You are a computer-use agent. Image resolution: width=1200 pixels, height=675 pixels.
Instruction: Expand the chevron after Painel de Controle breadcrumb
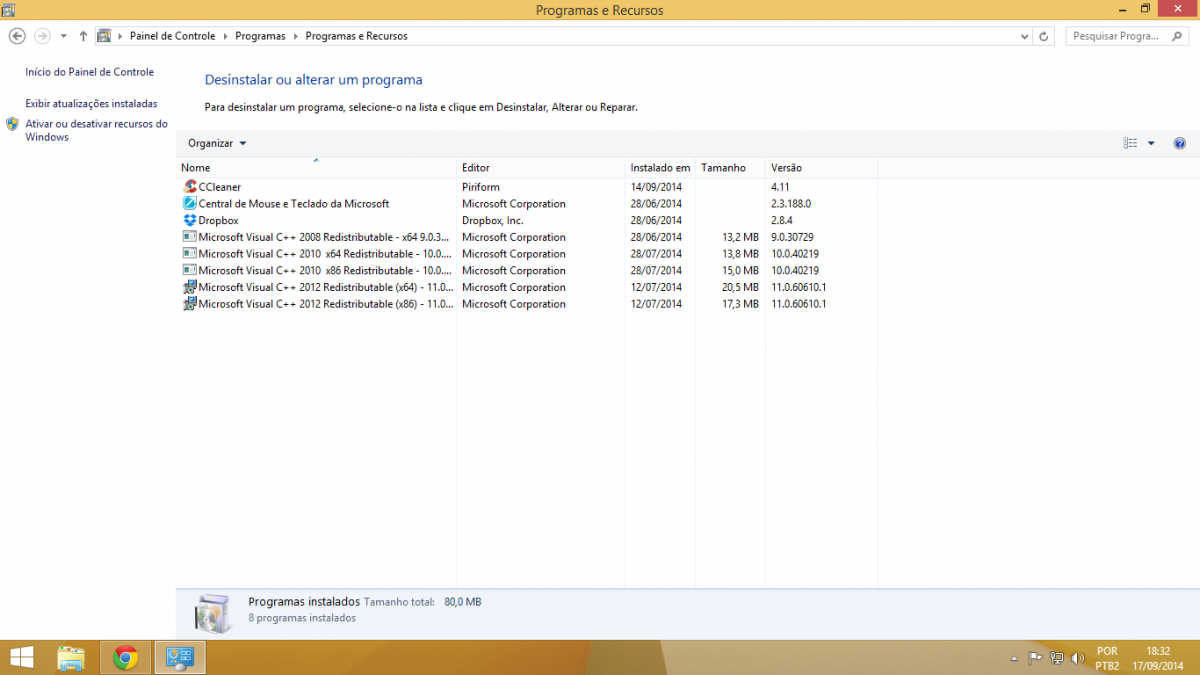[226, 36]
